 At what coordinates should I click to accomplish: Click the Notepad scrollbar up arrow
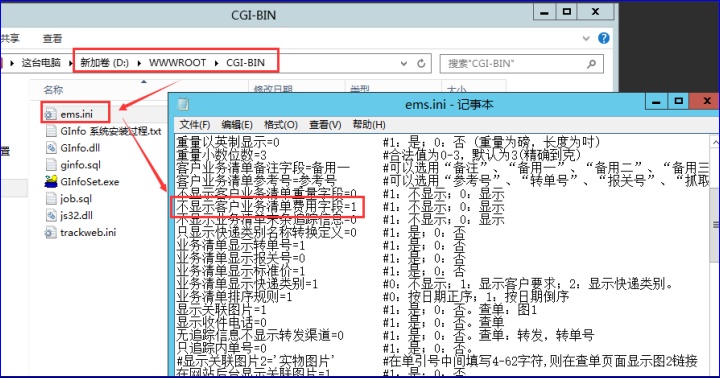[x=715, y=142]
